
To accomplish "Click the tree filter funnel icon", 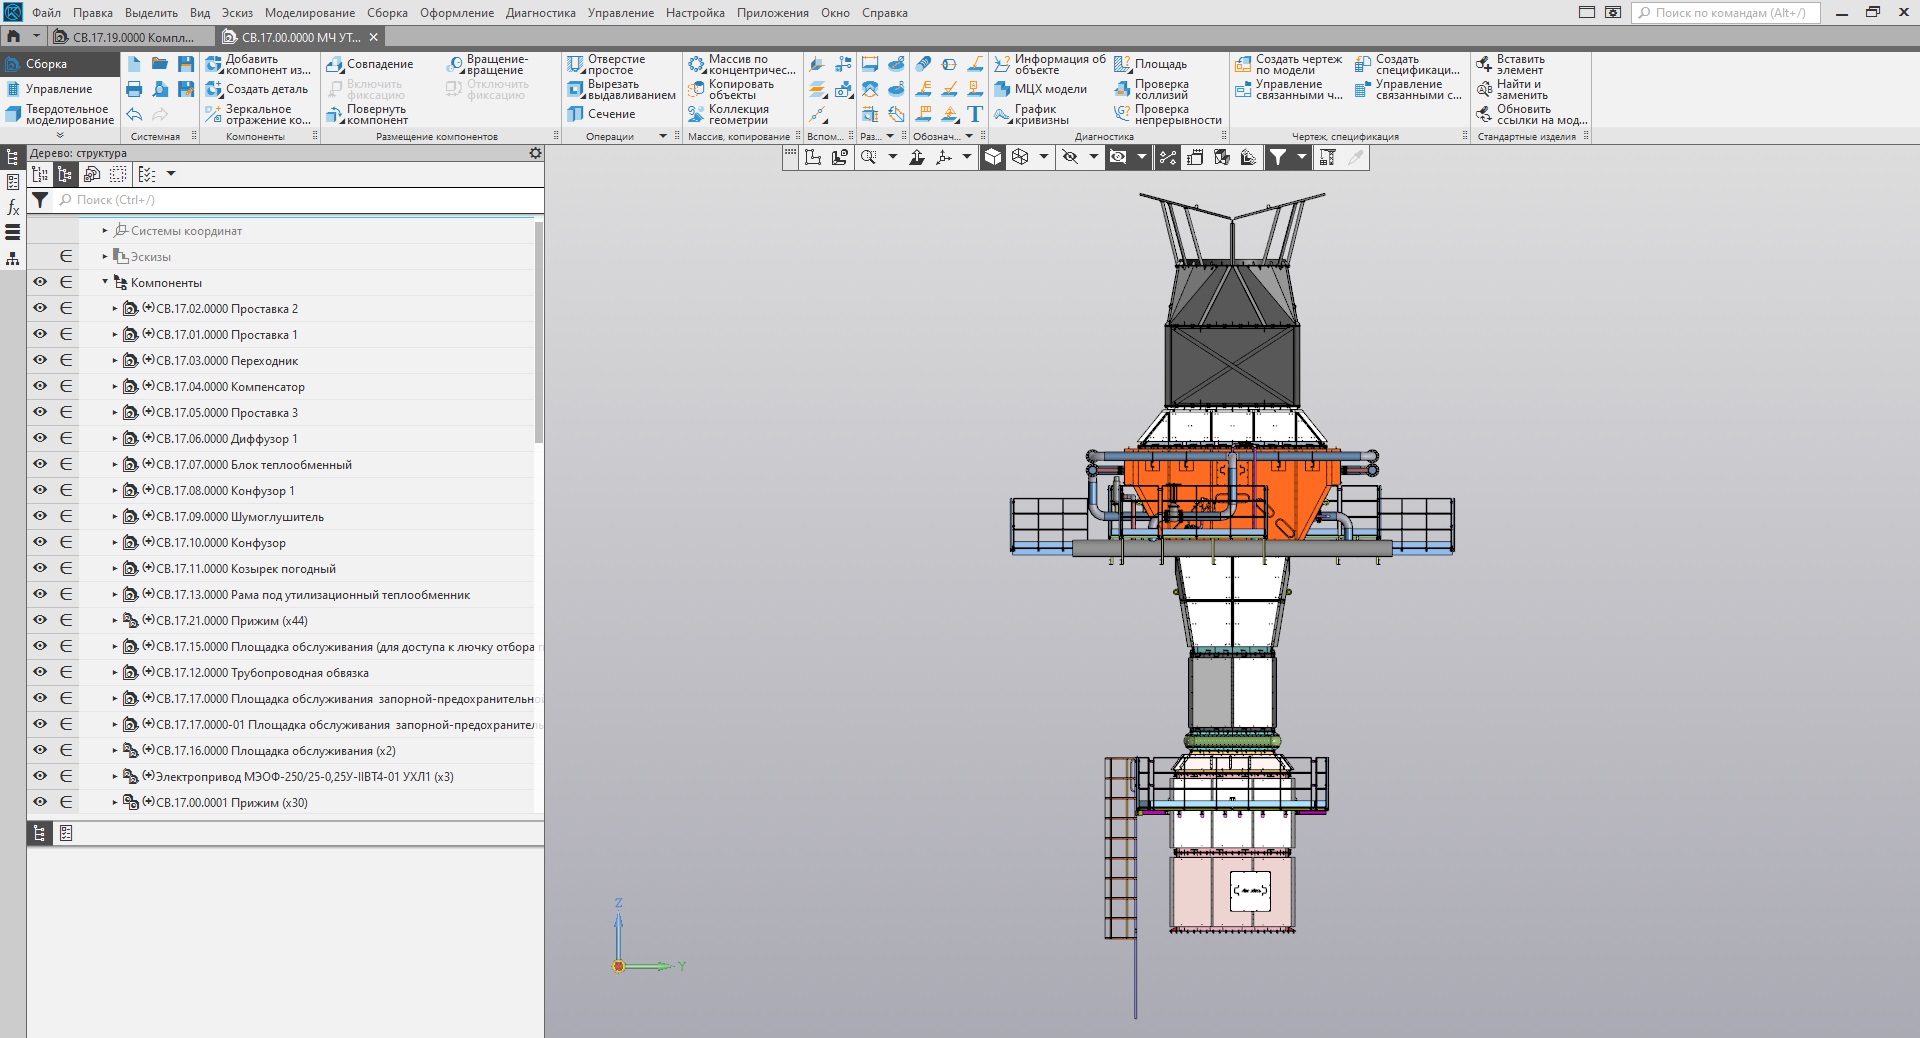I will tap(40, 200).
